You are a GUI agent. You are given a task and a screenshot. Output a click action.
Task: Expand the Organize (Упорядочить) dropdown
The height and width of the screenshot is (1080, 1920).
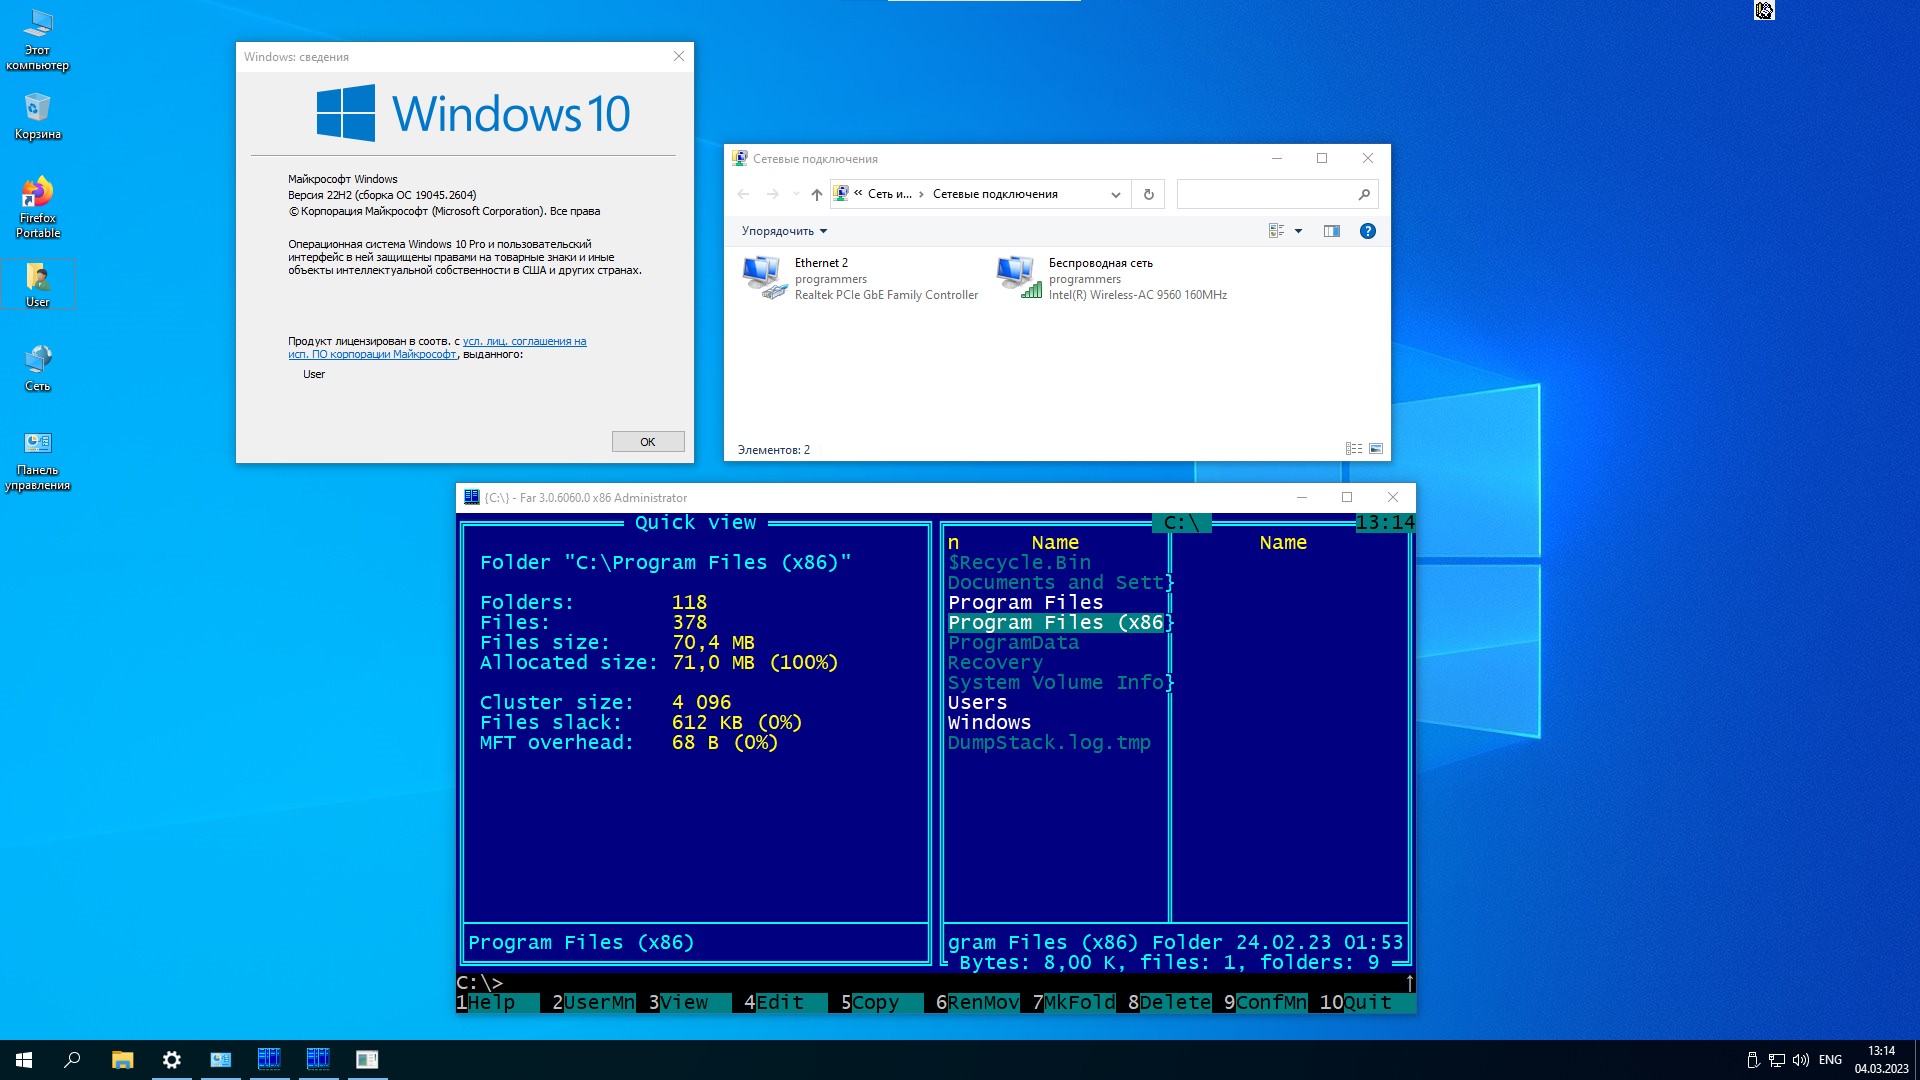click(784, 231)
